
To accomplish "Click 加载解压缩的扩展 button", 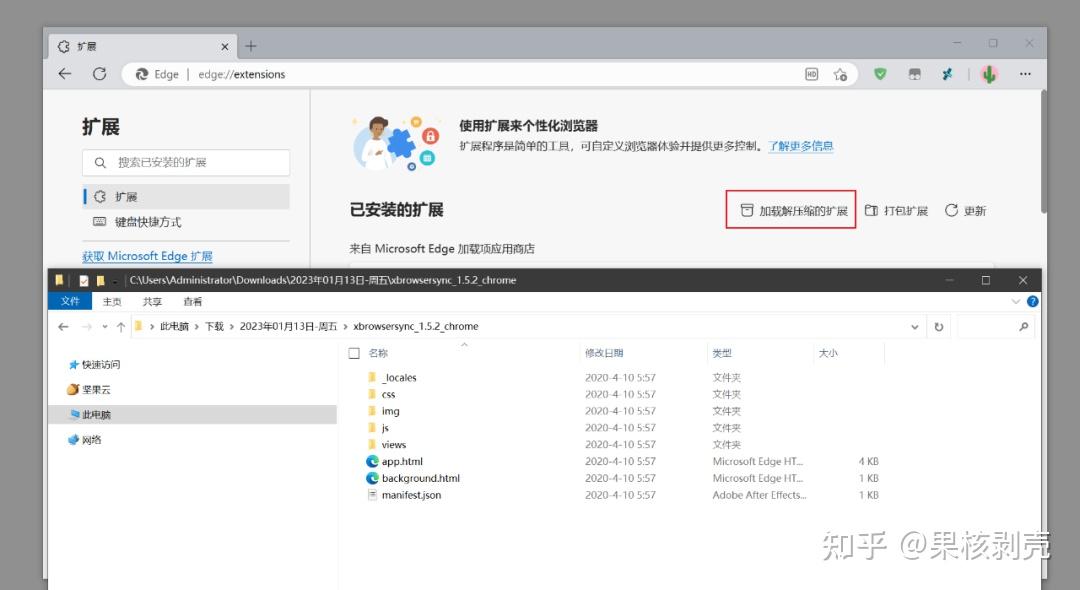I will 791,210.
